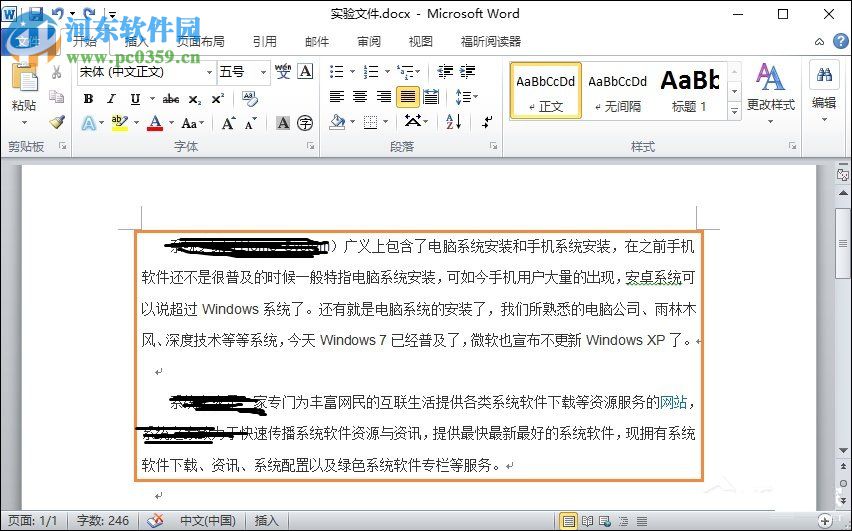Click the Shrink Font icon
This screenshot has width=852, height=531.
[251, 123]
